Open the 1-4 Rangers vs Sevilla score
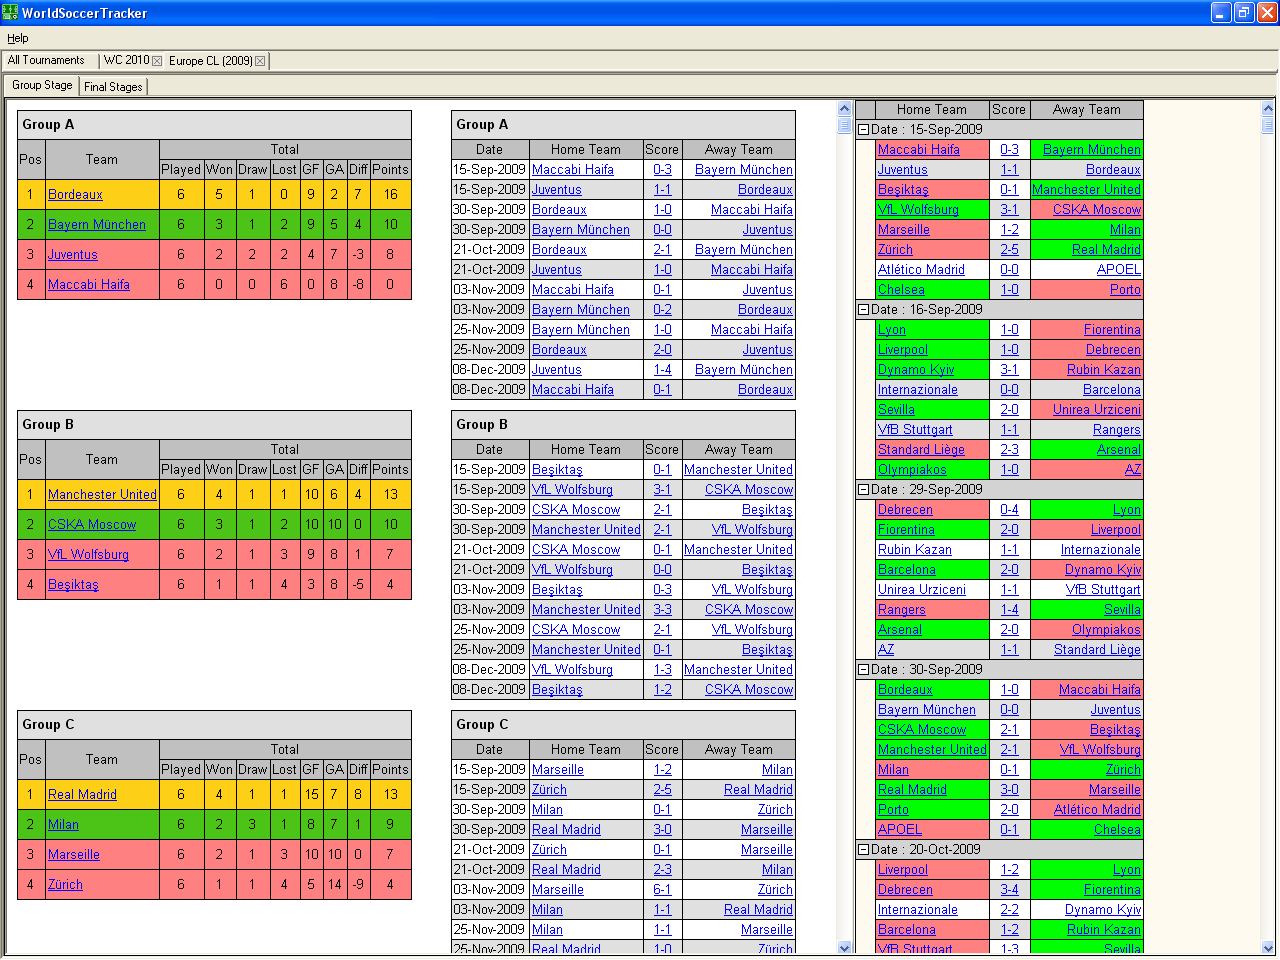Image resolution: width=1280 pixels, height=960 pixels. [x=1009, y=610]
